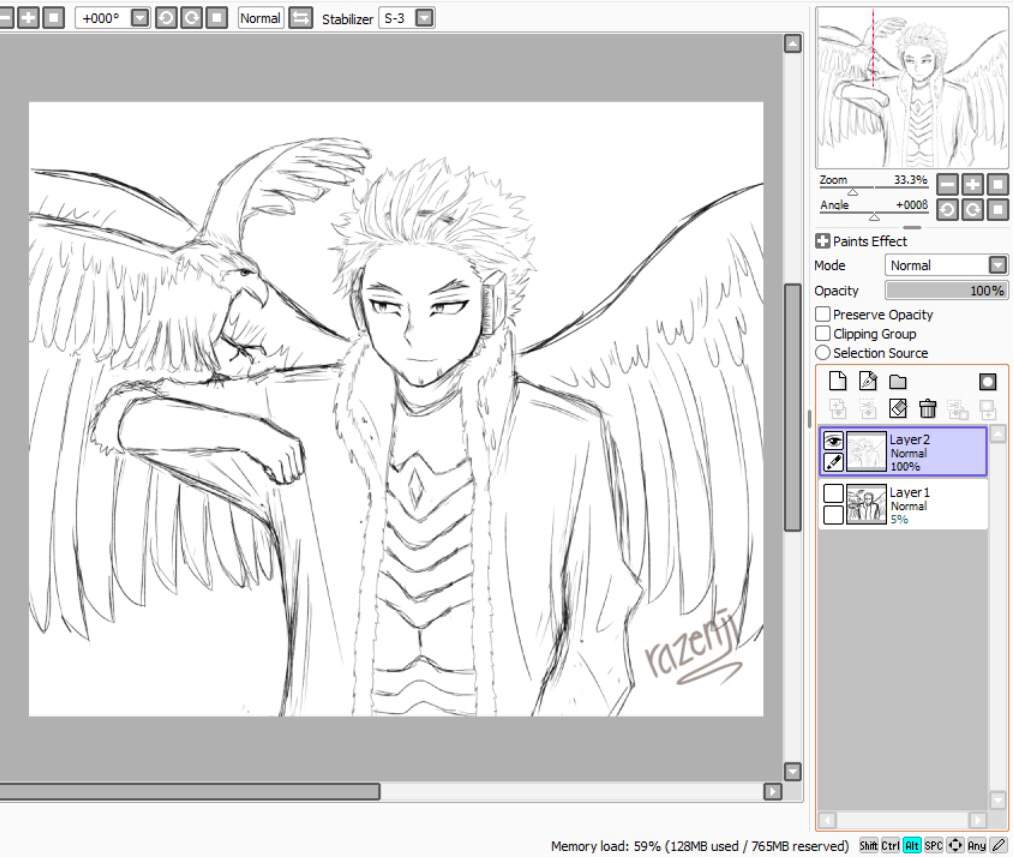1014x857 pixels.
Task: Clear the selected layer with eraser icon
Action: (898, 408)
